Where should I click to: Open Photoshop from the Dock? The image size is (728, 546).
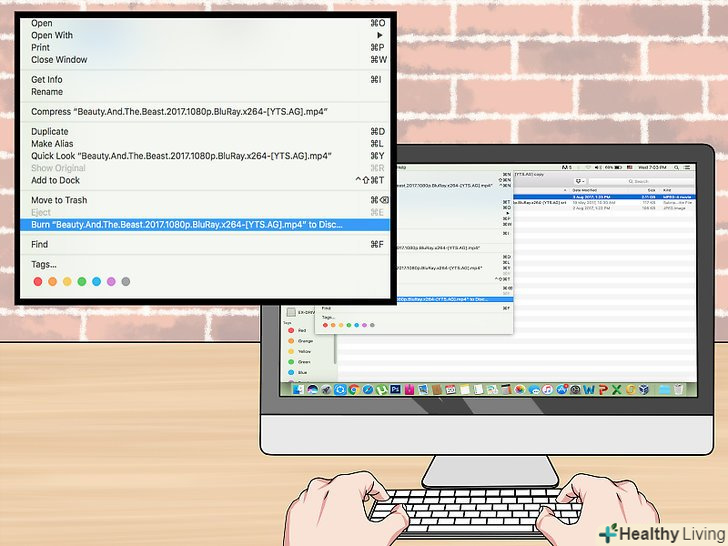pos(395,389)
